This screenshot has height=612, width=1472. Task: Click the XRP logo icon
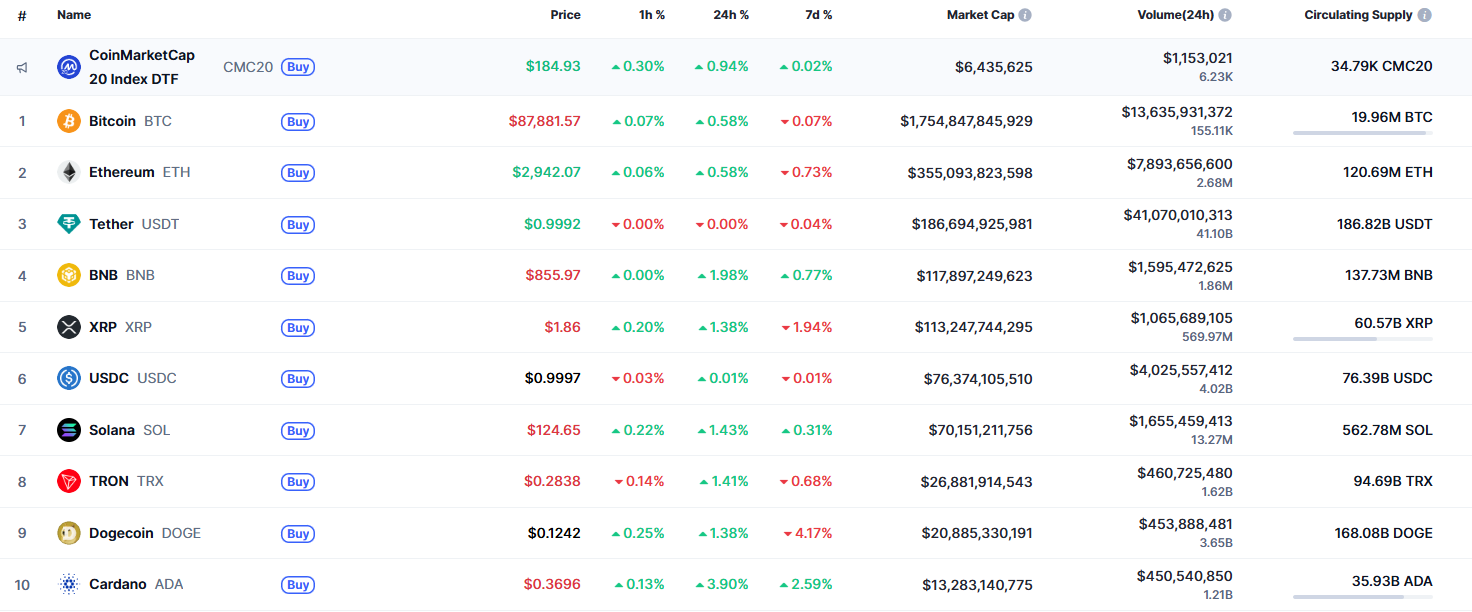[x=69, y=327]
